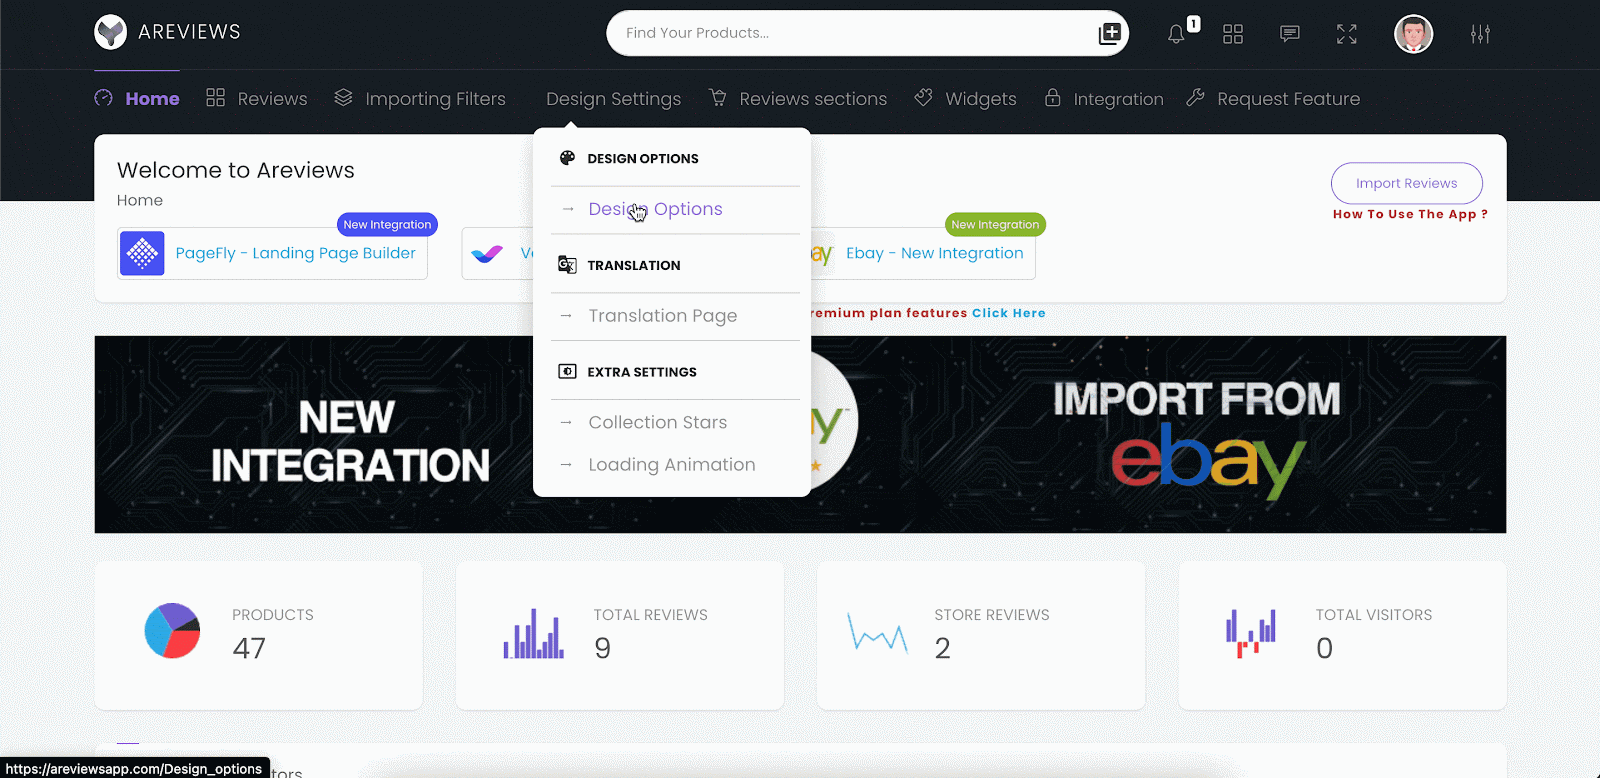Viewport: 1600px width, 778px height.
Task: Open the Reviews tab
Action: (x=272, y=99)
